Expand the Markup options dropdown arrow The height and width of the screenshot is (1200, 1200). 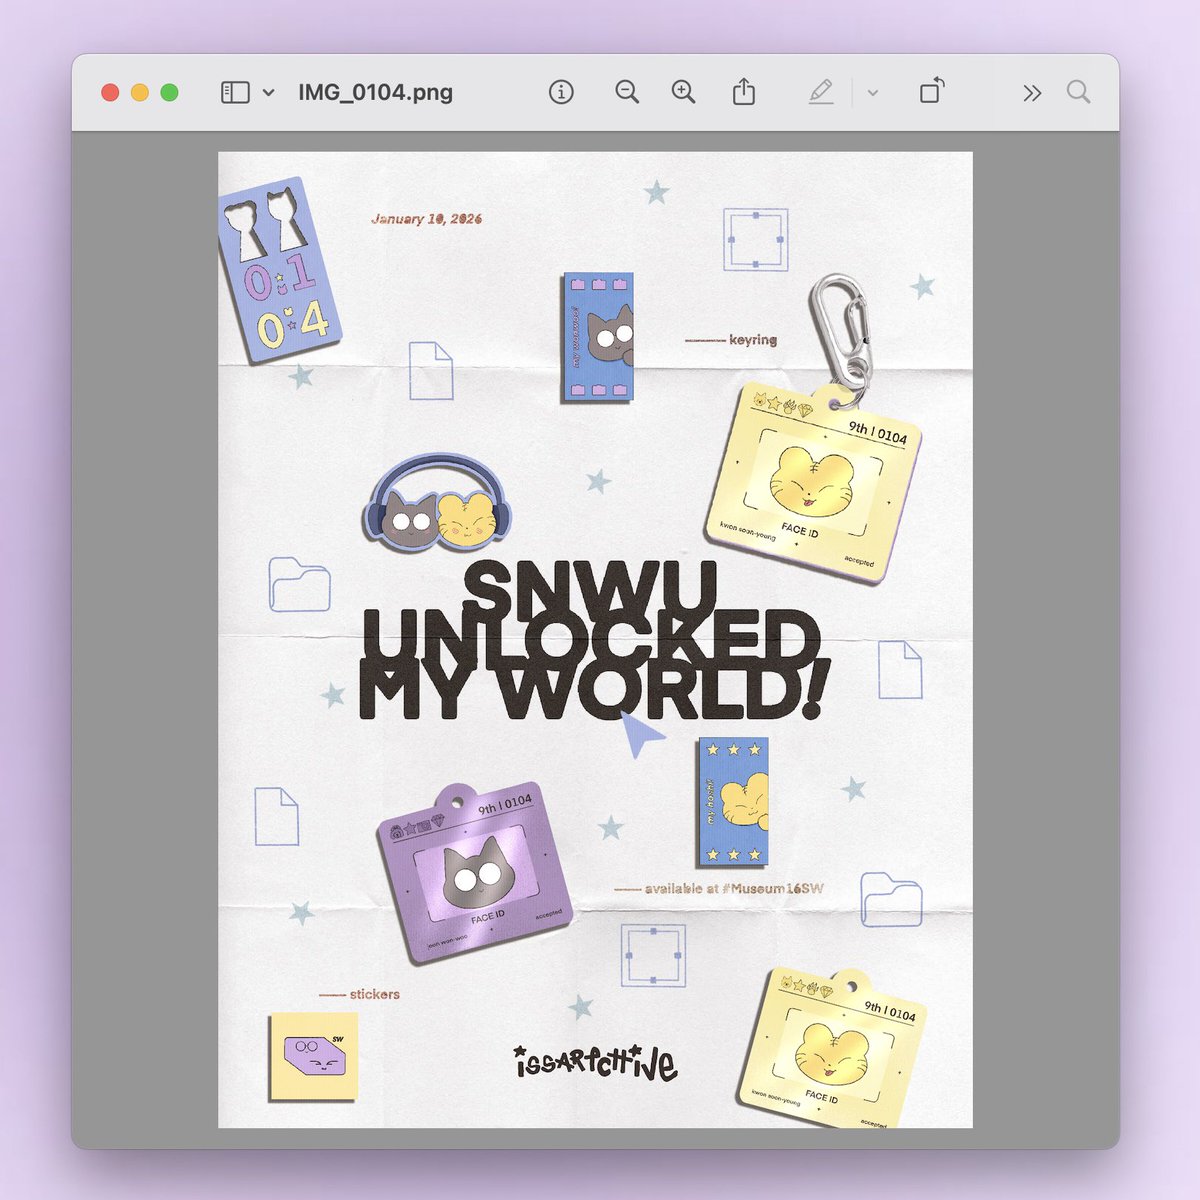(x=872, y=93)
